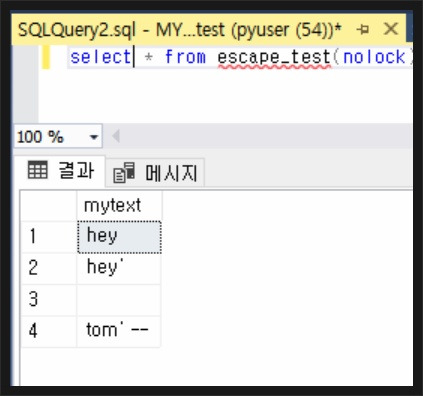Select the cell containing hey in row 1
The width and height of the screenshot is (423, 396).
119,237
